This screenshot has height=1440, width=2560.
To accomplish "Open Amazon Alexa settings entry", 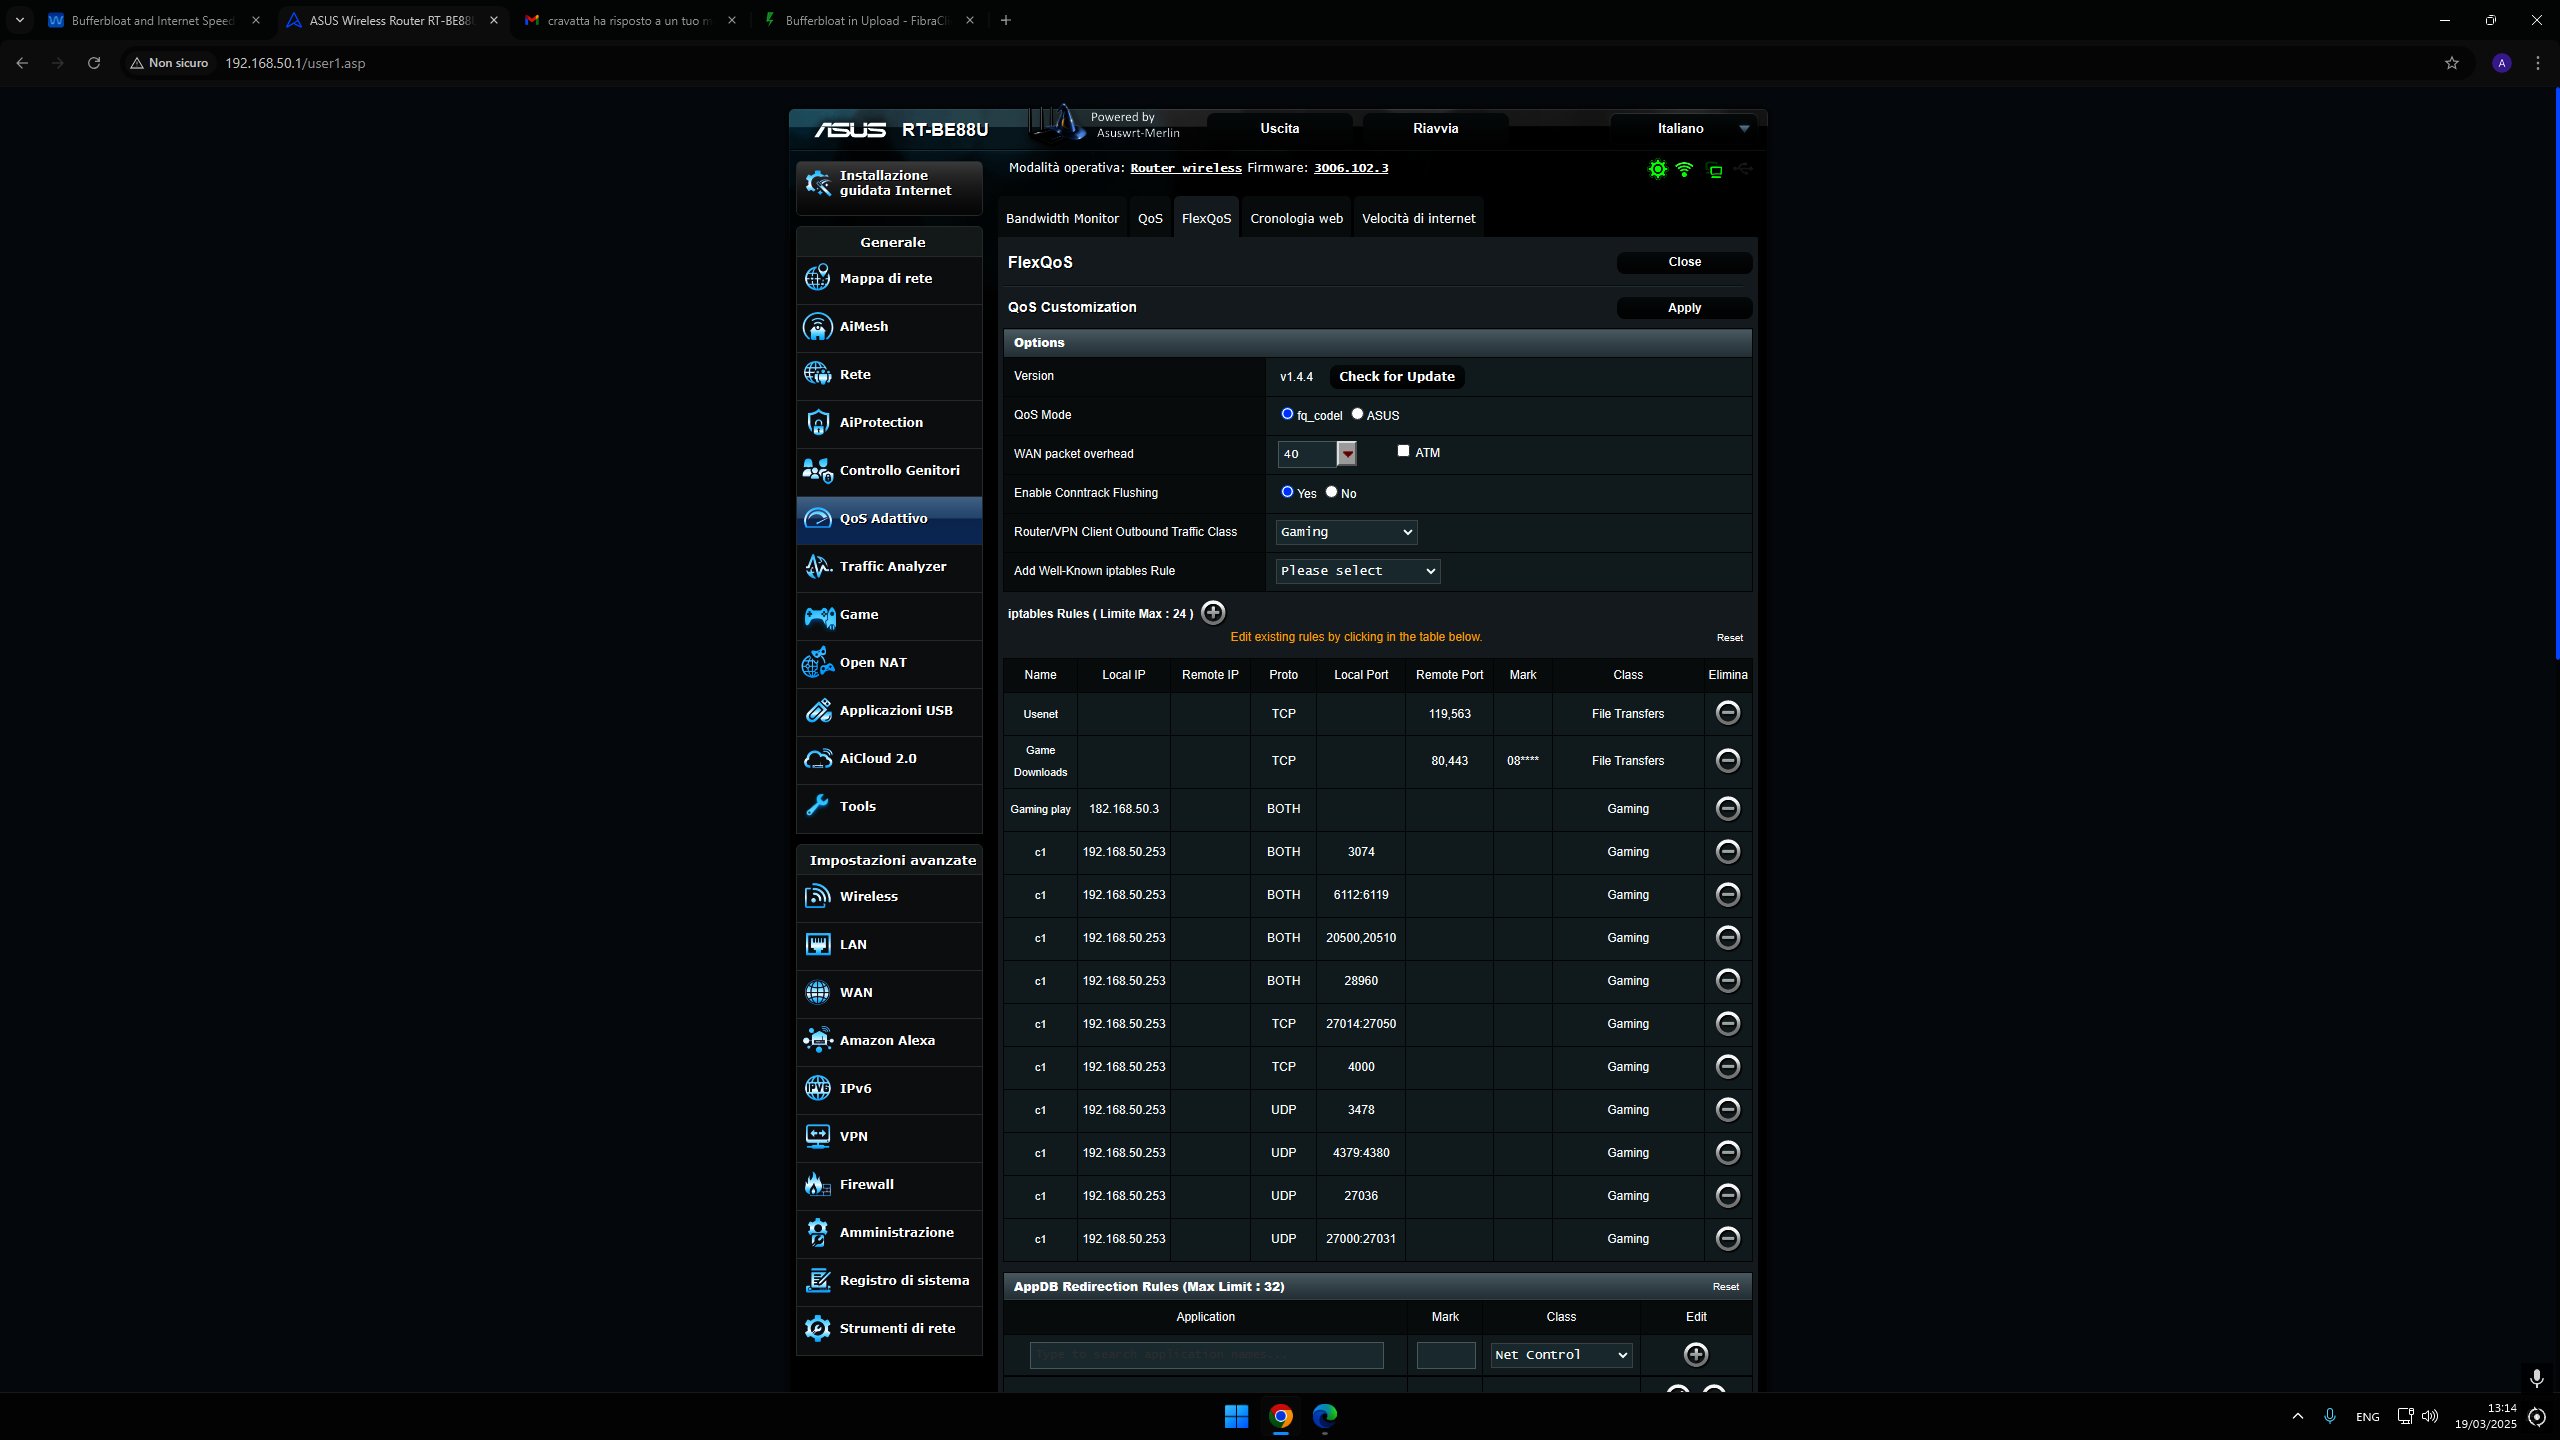I will (x=889, y=1041).
